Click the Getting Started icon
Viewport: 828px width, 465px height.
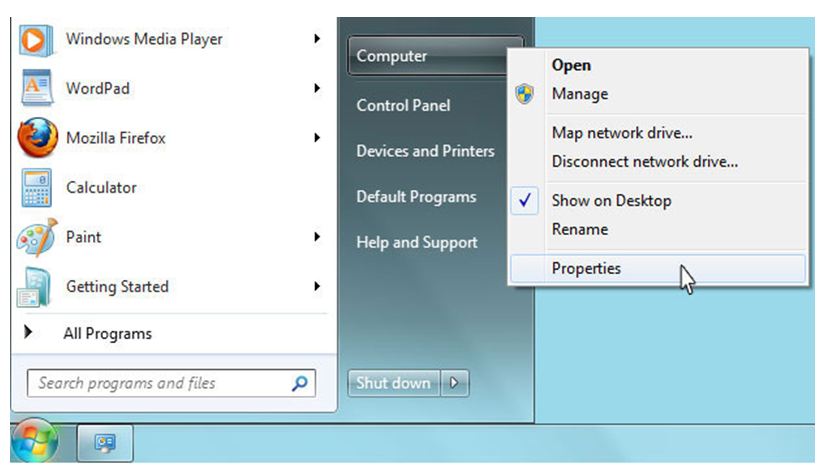point(34,287)
